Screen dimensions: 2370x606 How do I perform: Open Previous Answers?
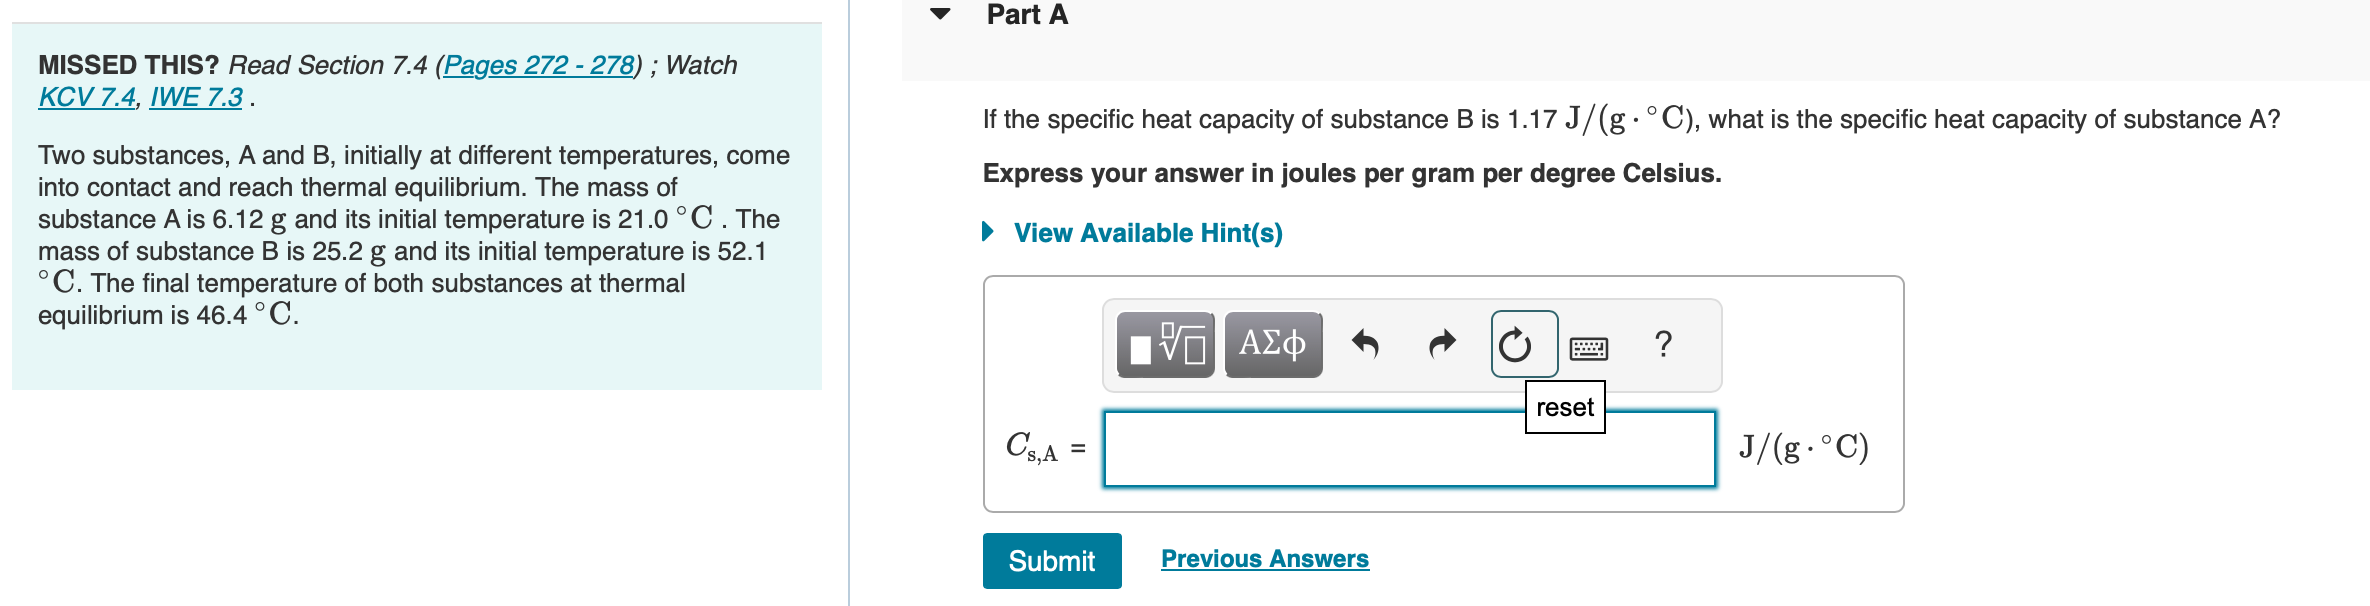(x=1264, y=559)
